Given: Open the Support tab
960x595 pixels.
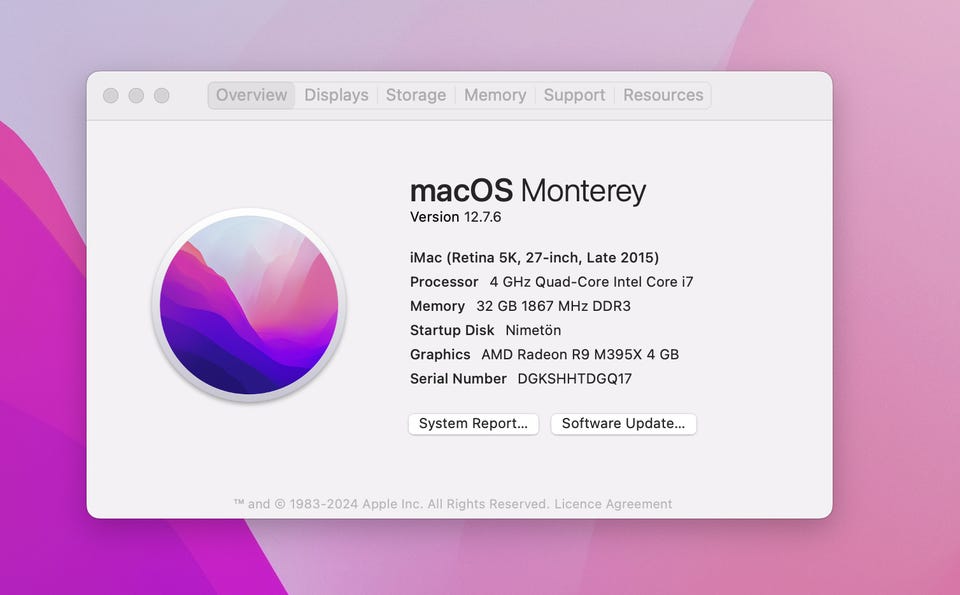Looking at the screenshot, I should tap(574, 95).
